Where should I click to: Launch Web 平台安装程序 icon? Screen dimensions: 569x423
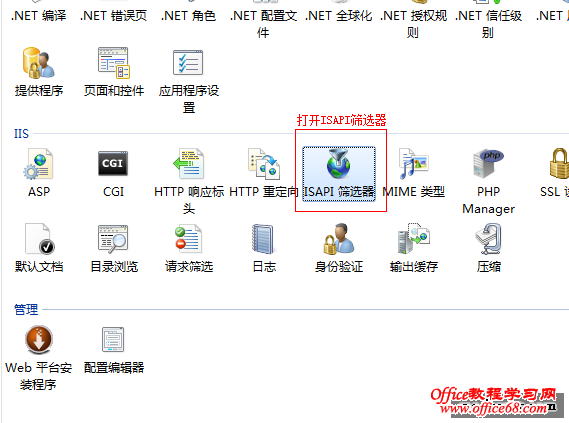[38, 340]
